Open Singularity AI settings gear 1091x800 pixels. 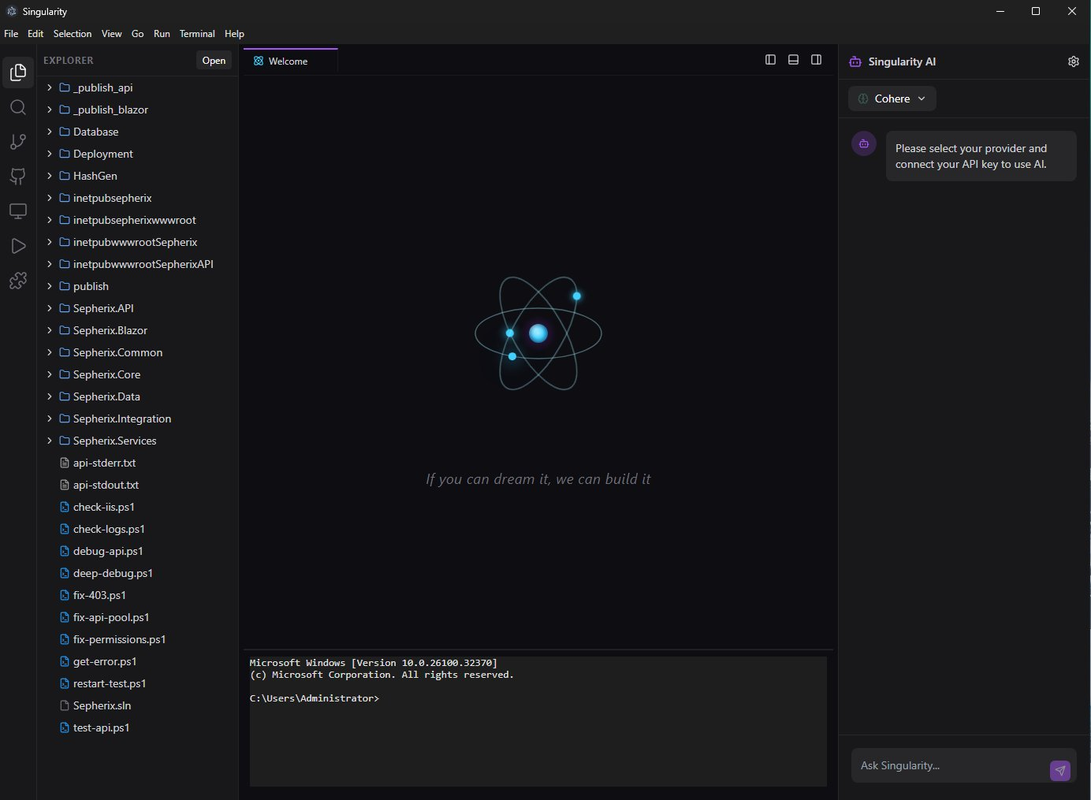(1073, 61)
